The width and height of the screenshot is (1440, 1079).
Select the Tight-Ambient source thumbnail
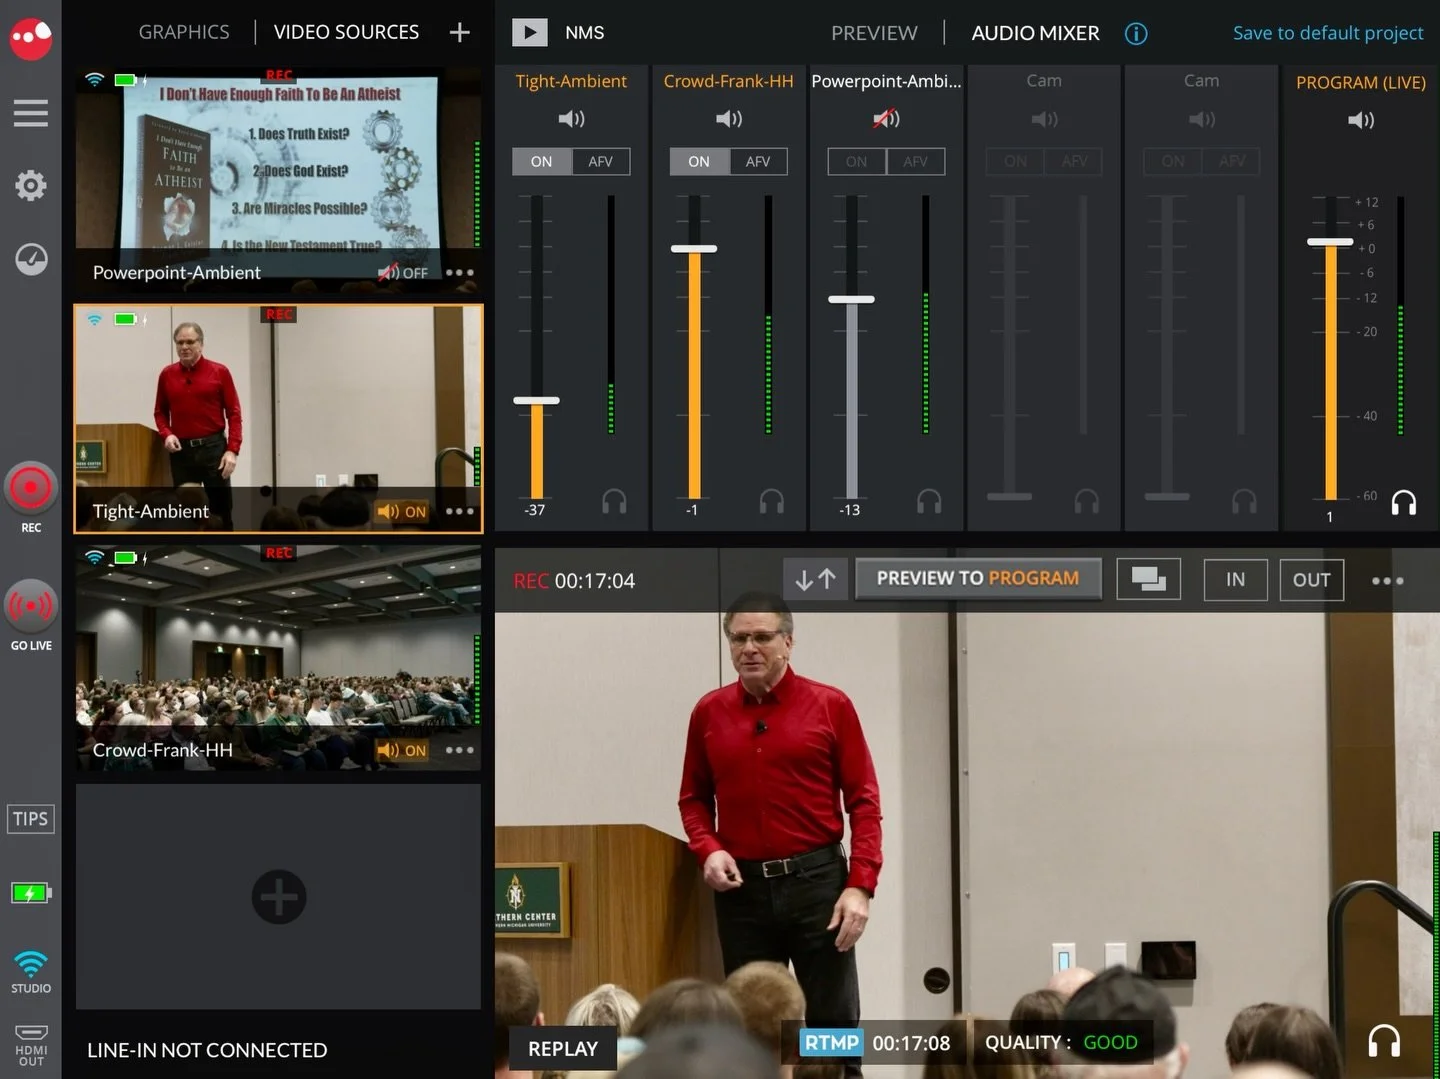tap(278, 419)
